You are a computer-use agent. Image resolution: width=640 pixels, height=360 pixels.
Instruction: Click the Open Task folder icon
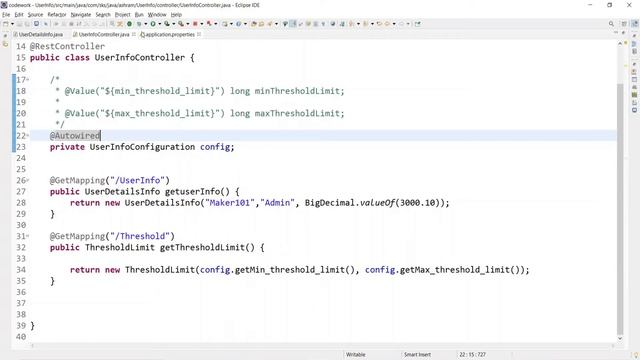coord(261,24)
